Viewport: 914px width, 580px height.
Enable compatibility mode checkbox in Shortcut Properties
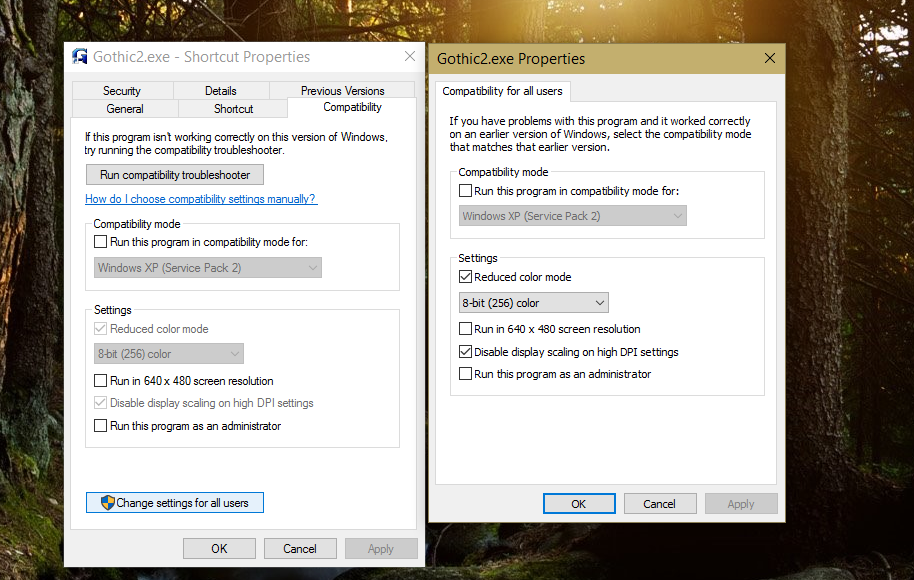pyautogui.click(x=100, y=241)
